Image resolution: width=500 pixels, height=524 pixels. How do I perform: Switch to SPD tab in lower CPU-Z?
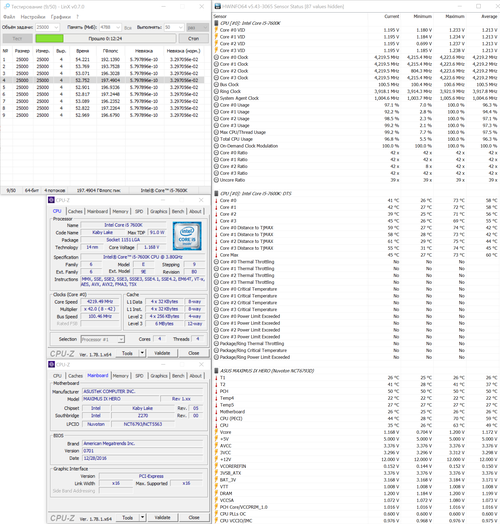tap(139, 376)
